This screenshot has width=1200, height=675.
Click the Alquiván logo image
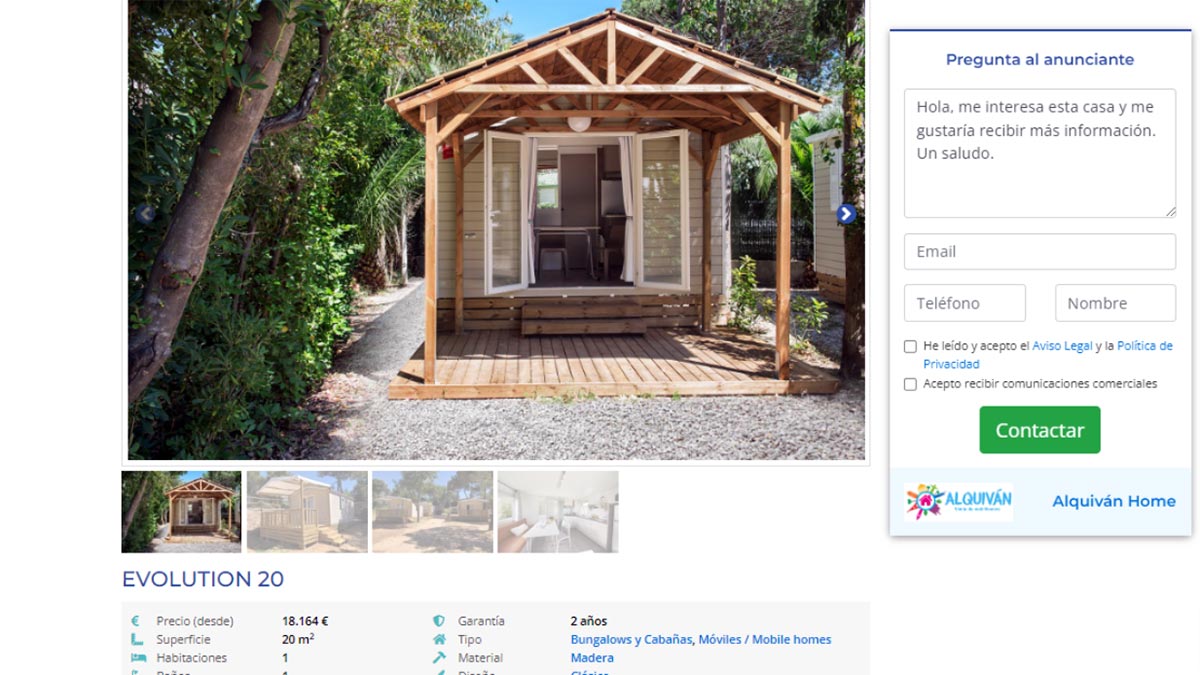[x=958, y=502]
